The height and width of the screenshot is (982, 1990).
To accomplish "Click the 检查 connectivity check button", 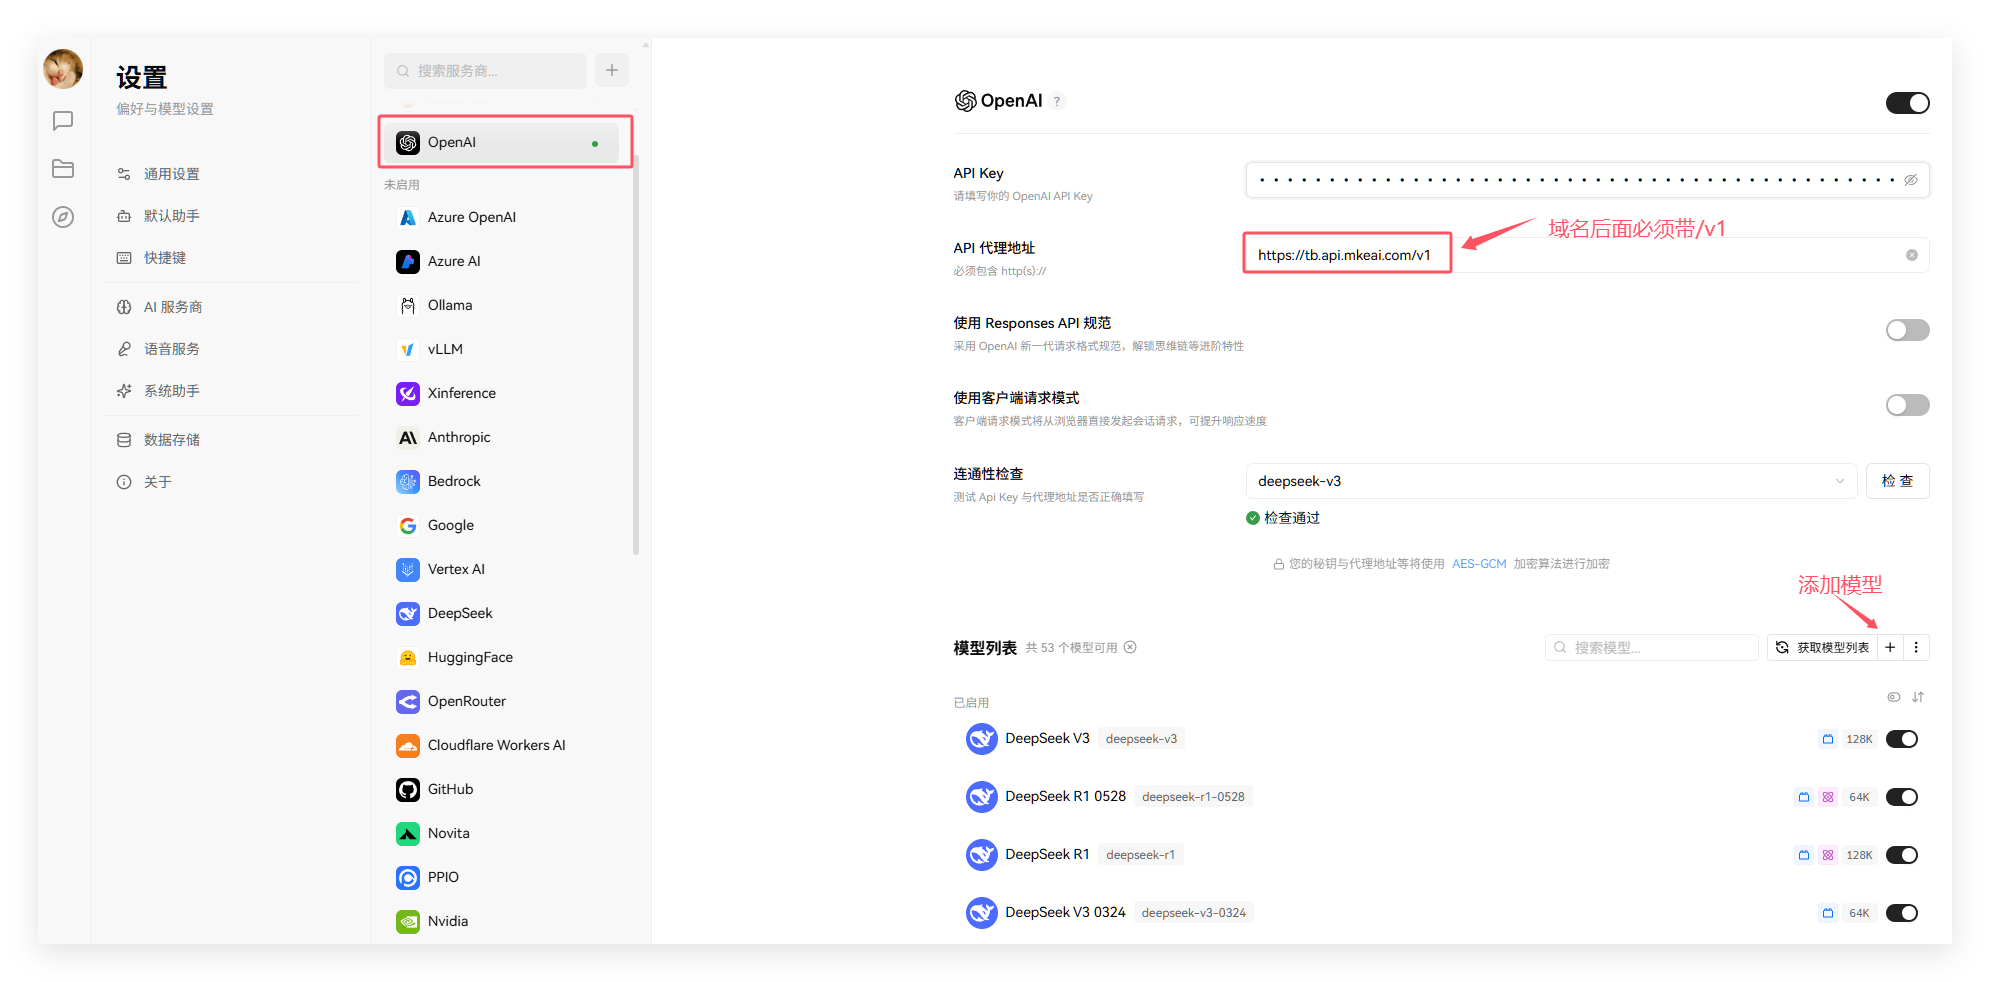I will (x=1897, y=481).
